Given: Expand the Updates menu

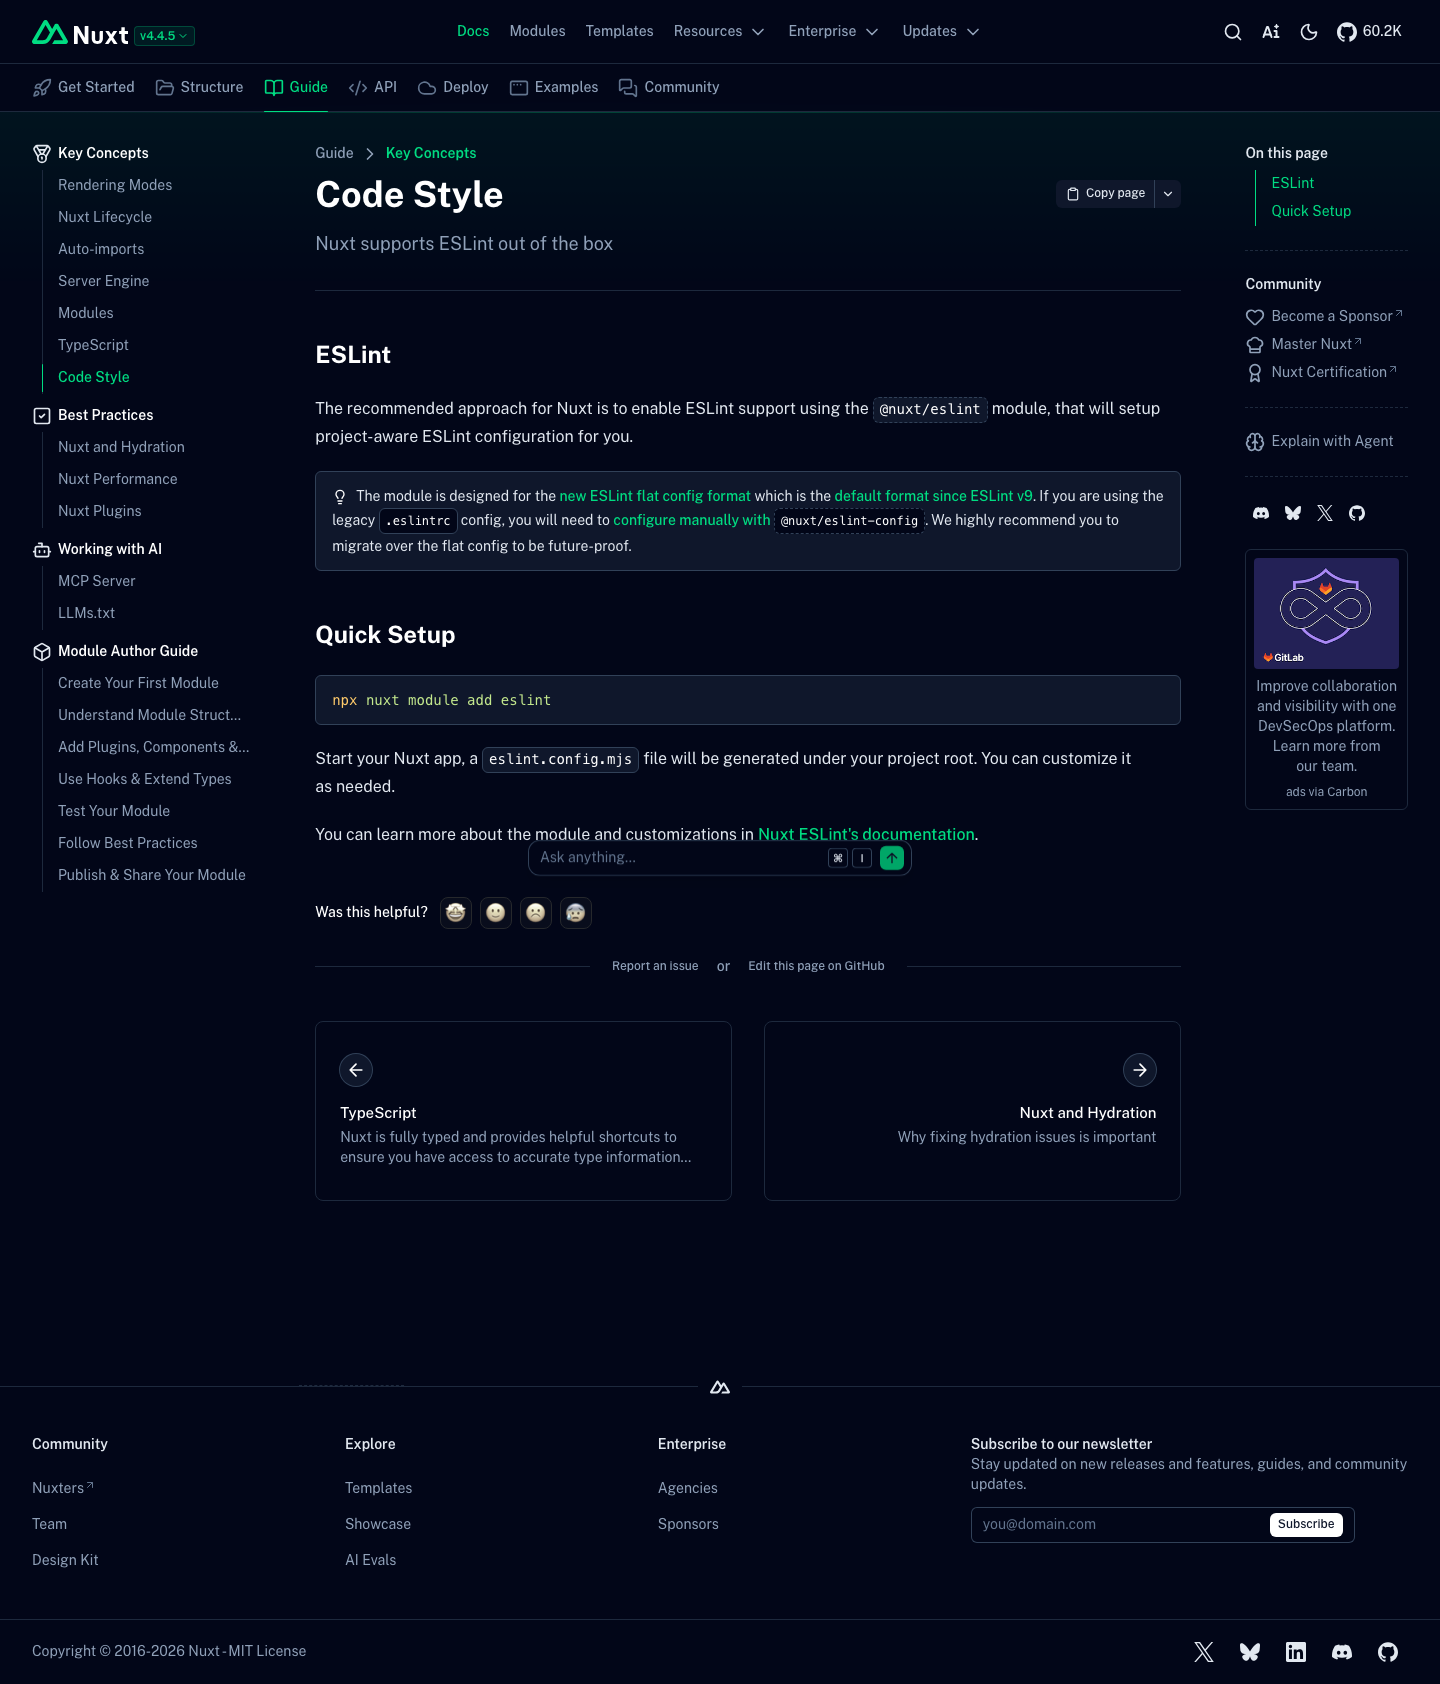Looking at the screenshot, I should pyautogui.click(x=940, y=32).
